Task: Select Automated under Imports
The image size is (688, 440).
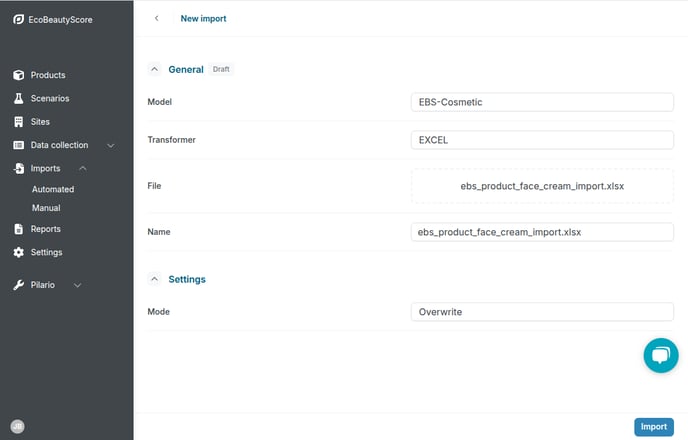Action: (x=53, y=190)
